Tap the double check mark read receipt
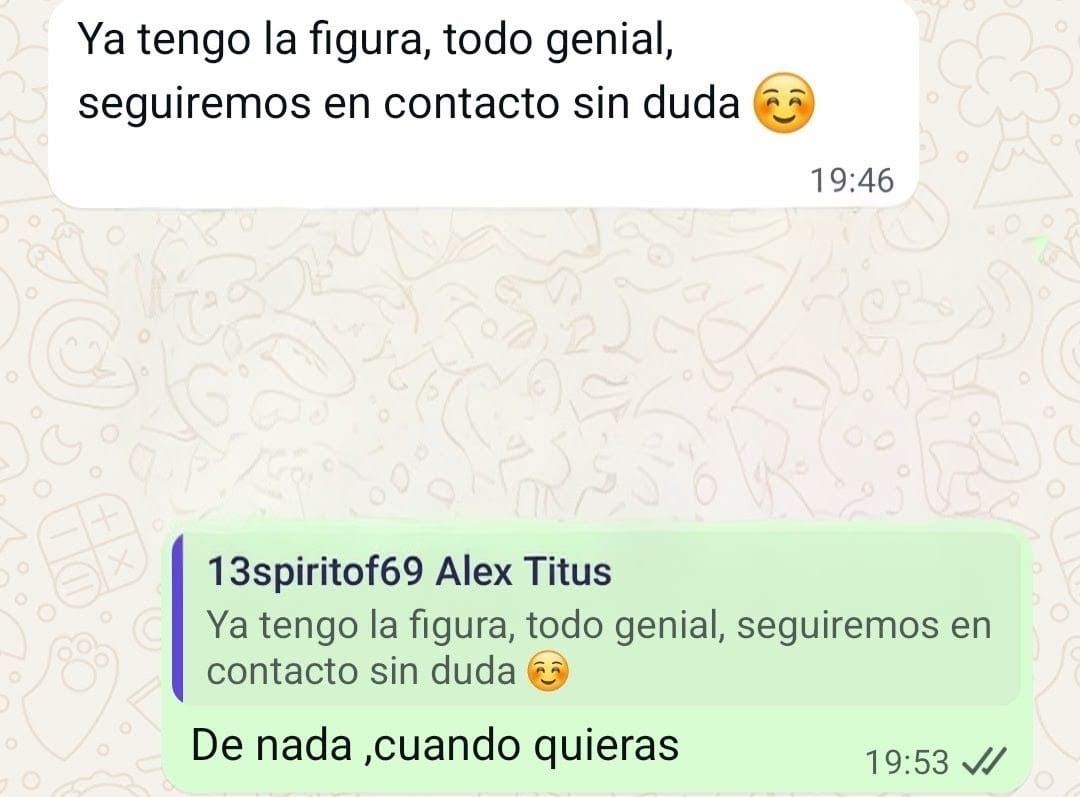The image size is (1080, 797). [984, 761]
